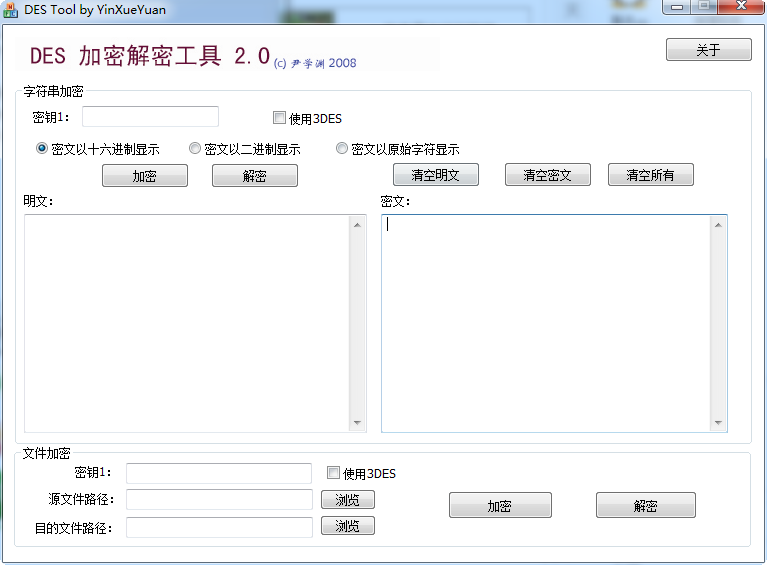Click ciphertext scrollbar down arrow
The image size is (767, 565).
click(x=719, y=423)
